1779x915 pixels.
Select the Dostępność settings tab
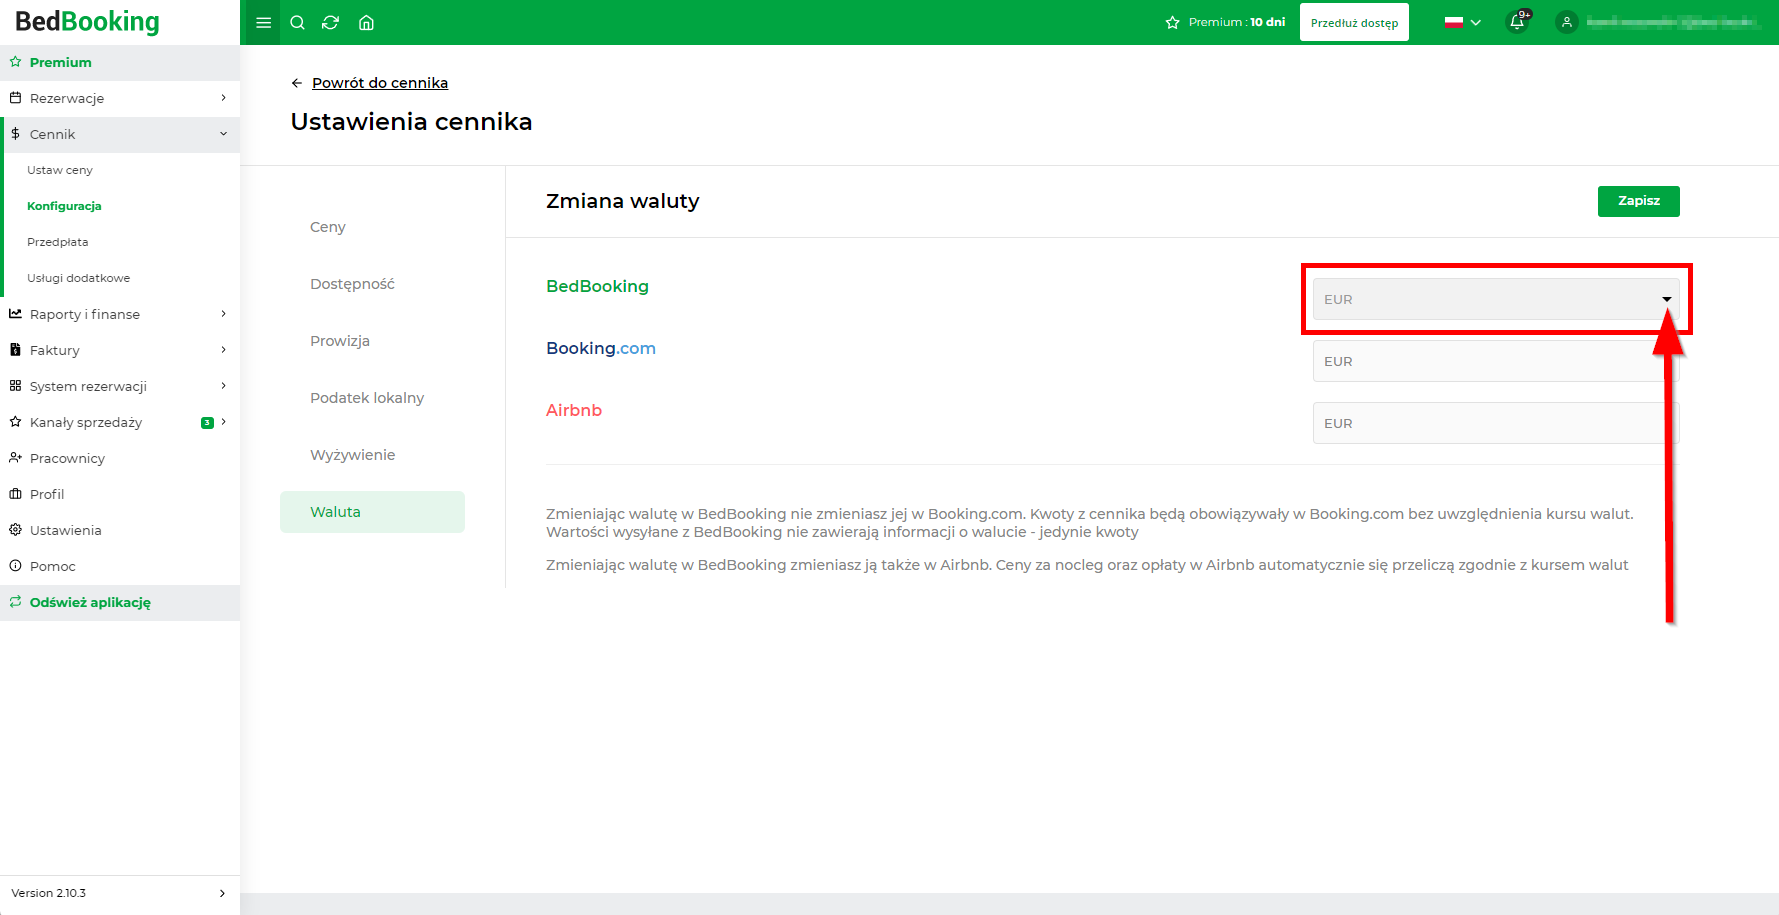[372, 284]
